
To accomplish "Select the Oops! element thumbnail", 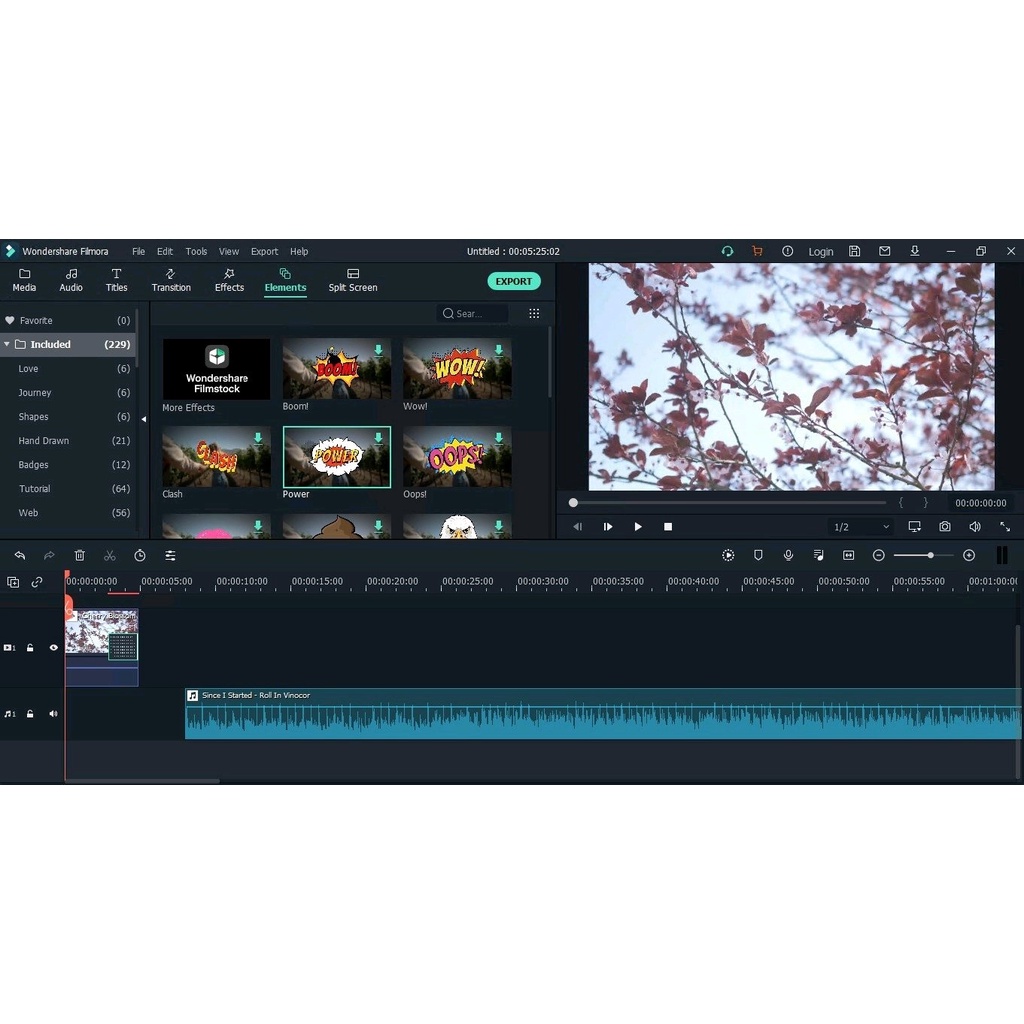I will [x=457, y=457].
